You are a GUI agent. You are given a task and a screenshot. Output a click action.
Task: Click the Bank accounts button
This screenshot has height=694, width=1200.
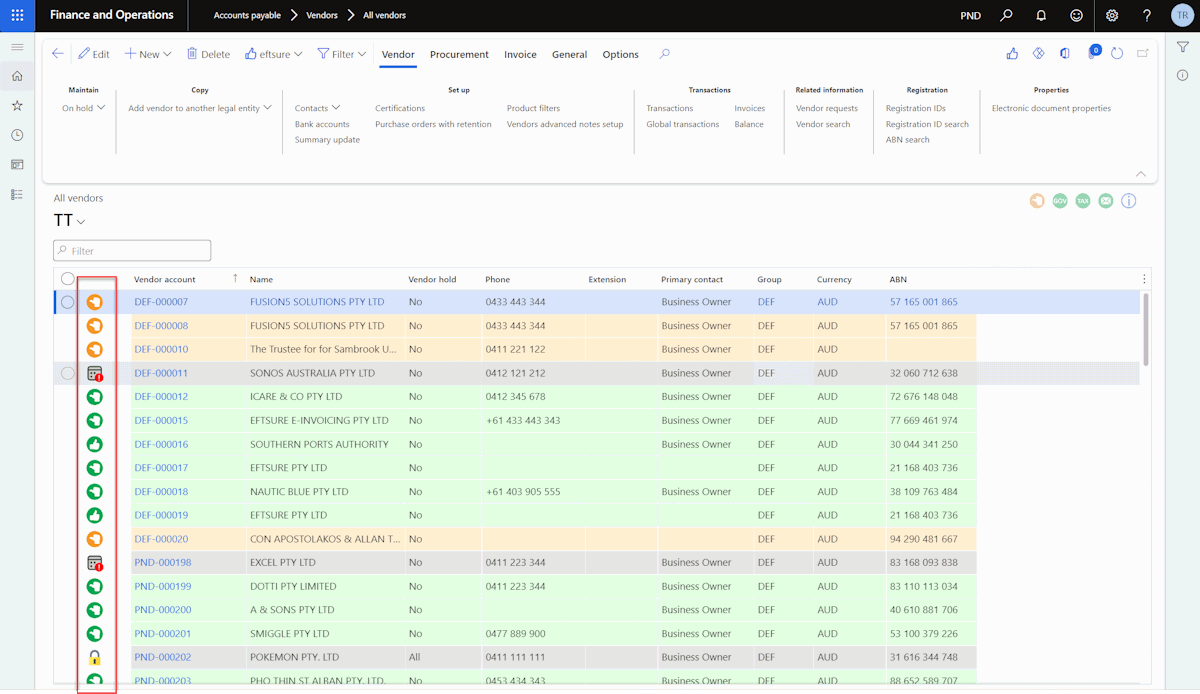point(322,124)
